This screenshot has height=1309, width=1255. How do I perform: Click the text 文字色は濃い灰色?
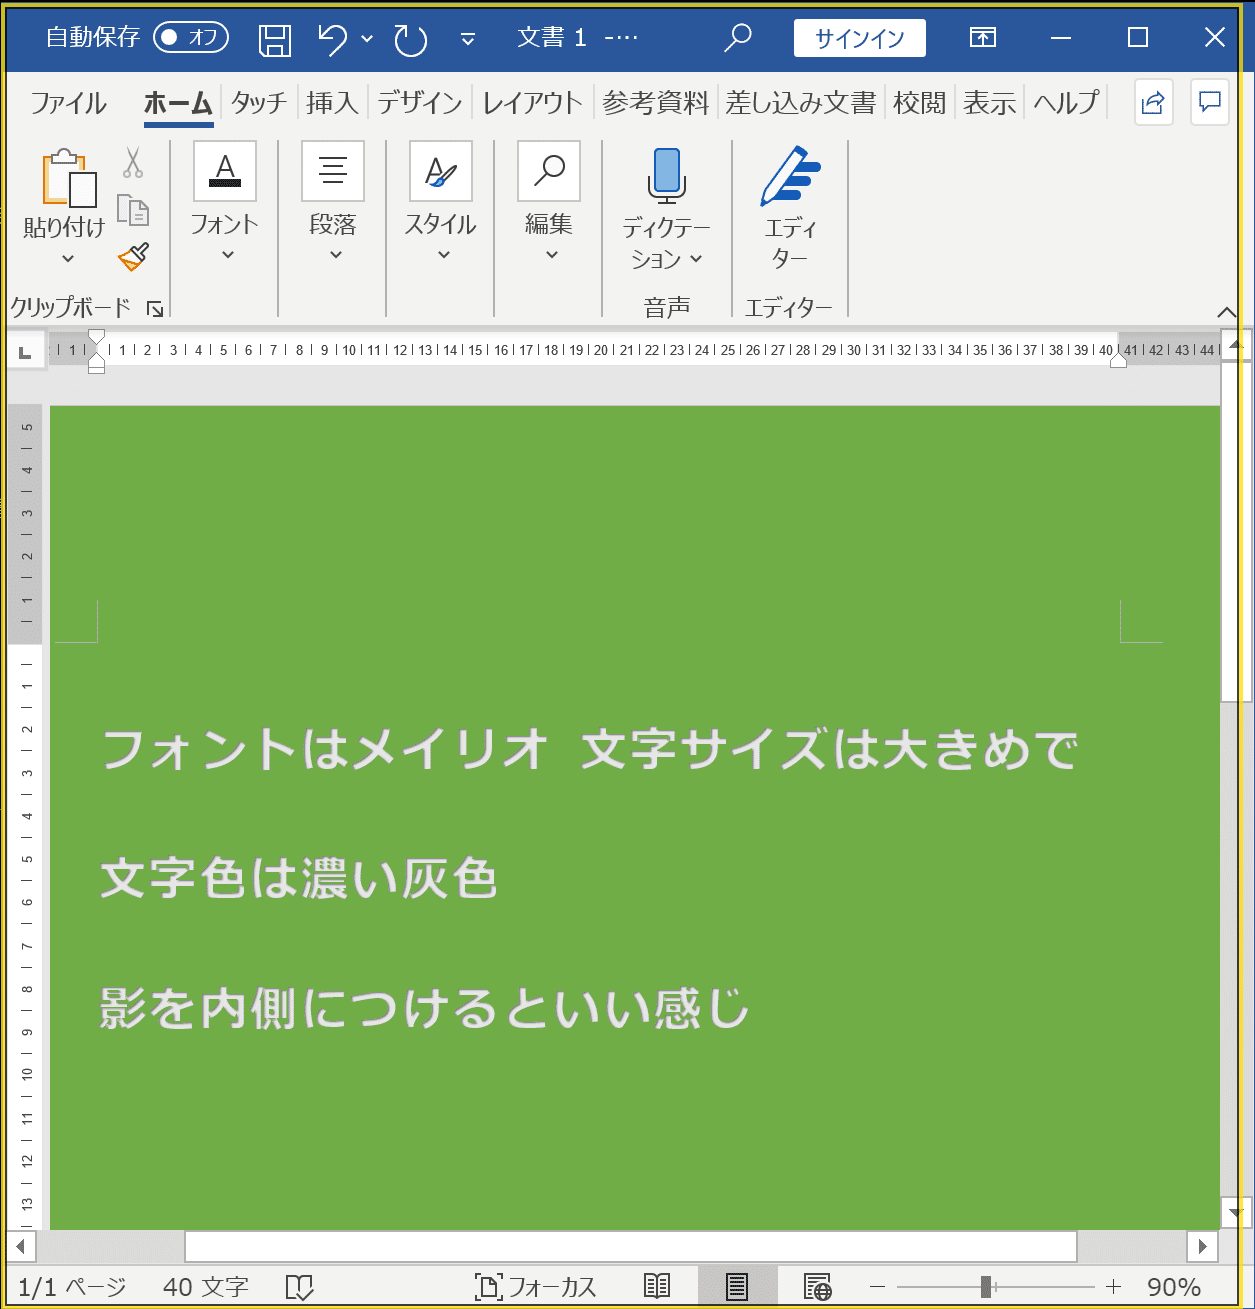click(x=298, y=879)
